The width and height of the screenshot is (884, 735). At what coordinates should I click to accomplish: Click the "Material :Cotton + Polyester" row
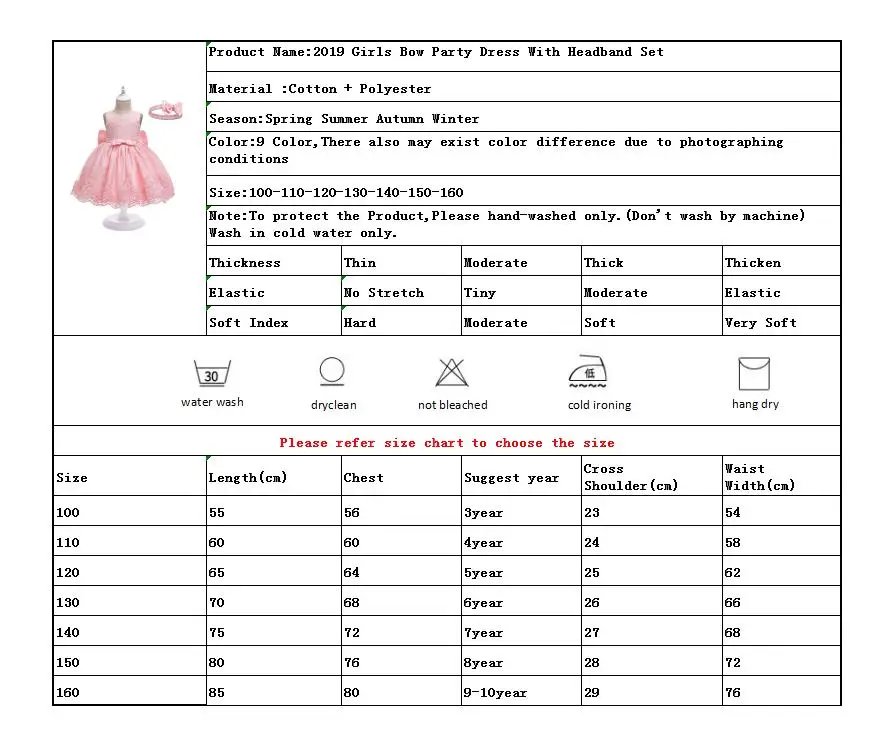coord(523,87)
